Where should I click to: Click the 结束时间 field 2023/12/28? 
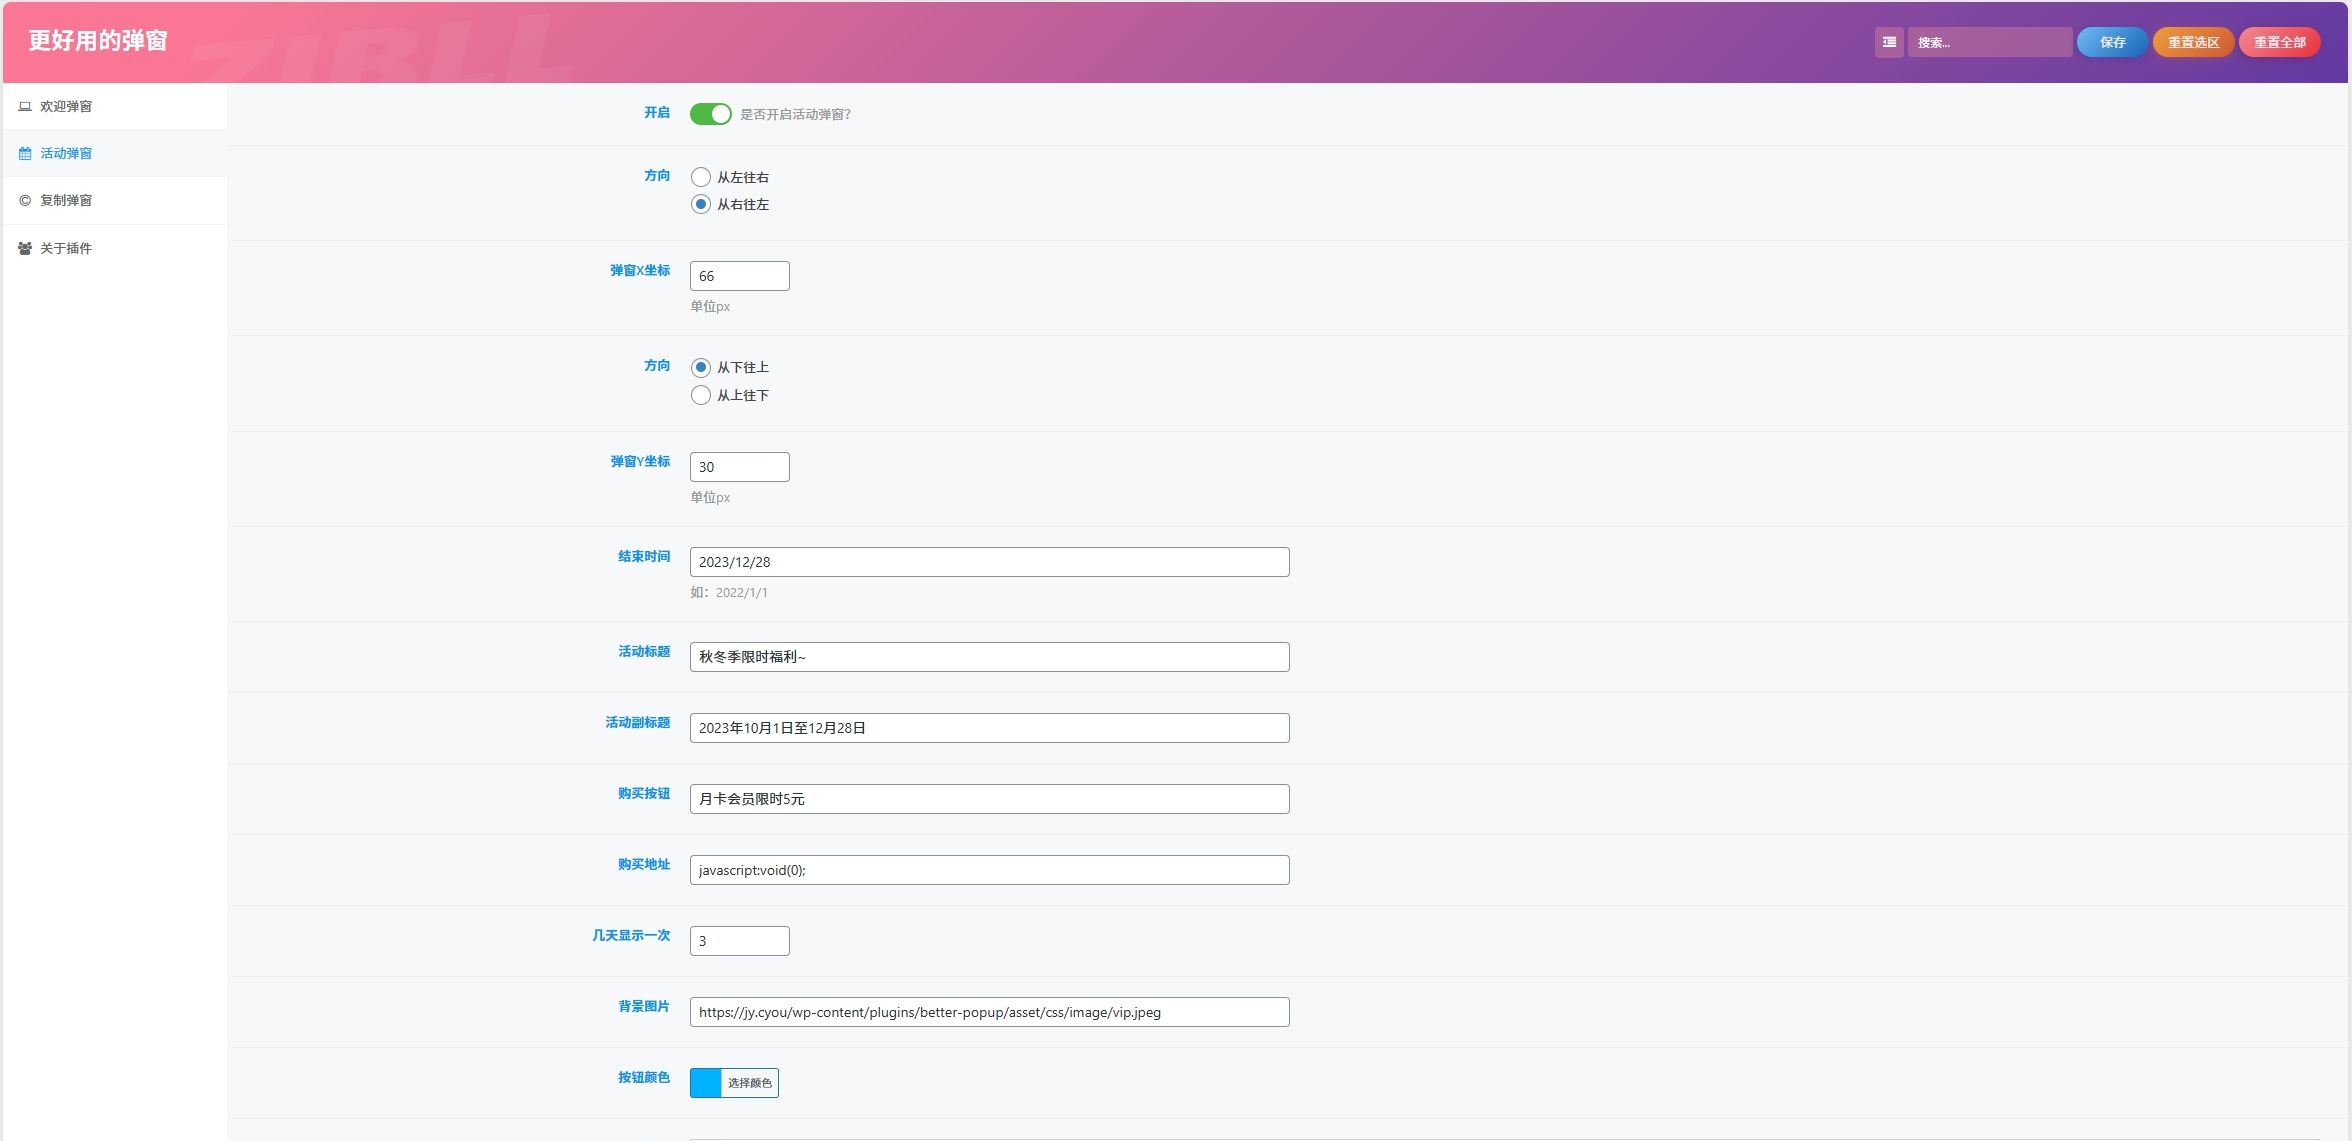tap(990, 562)
